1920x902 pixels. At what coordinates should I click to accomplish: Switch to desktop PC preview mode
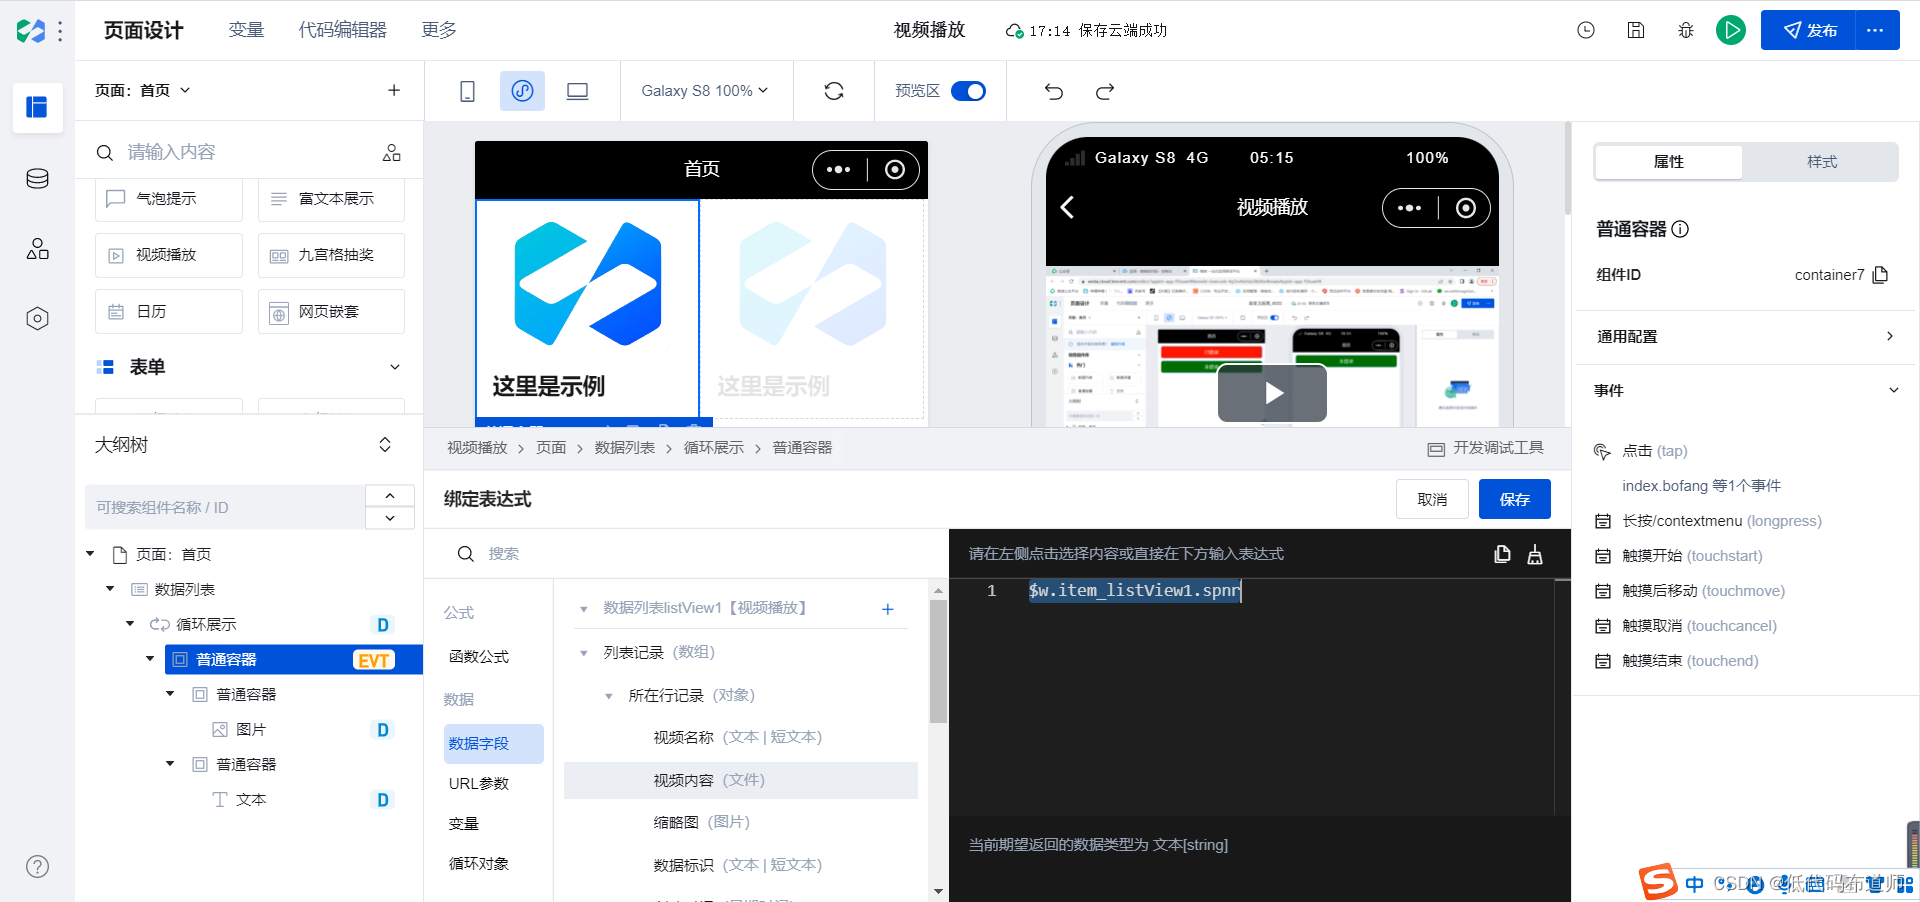(x=577, y=91)
